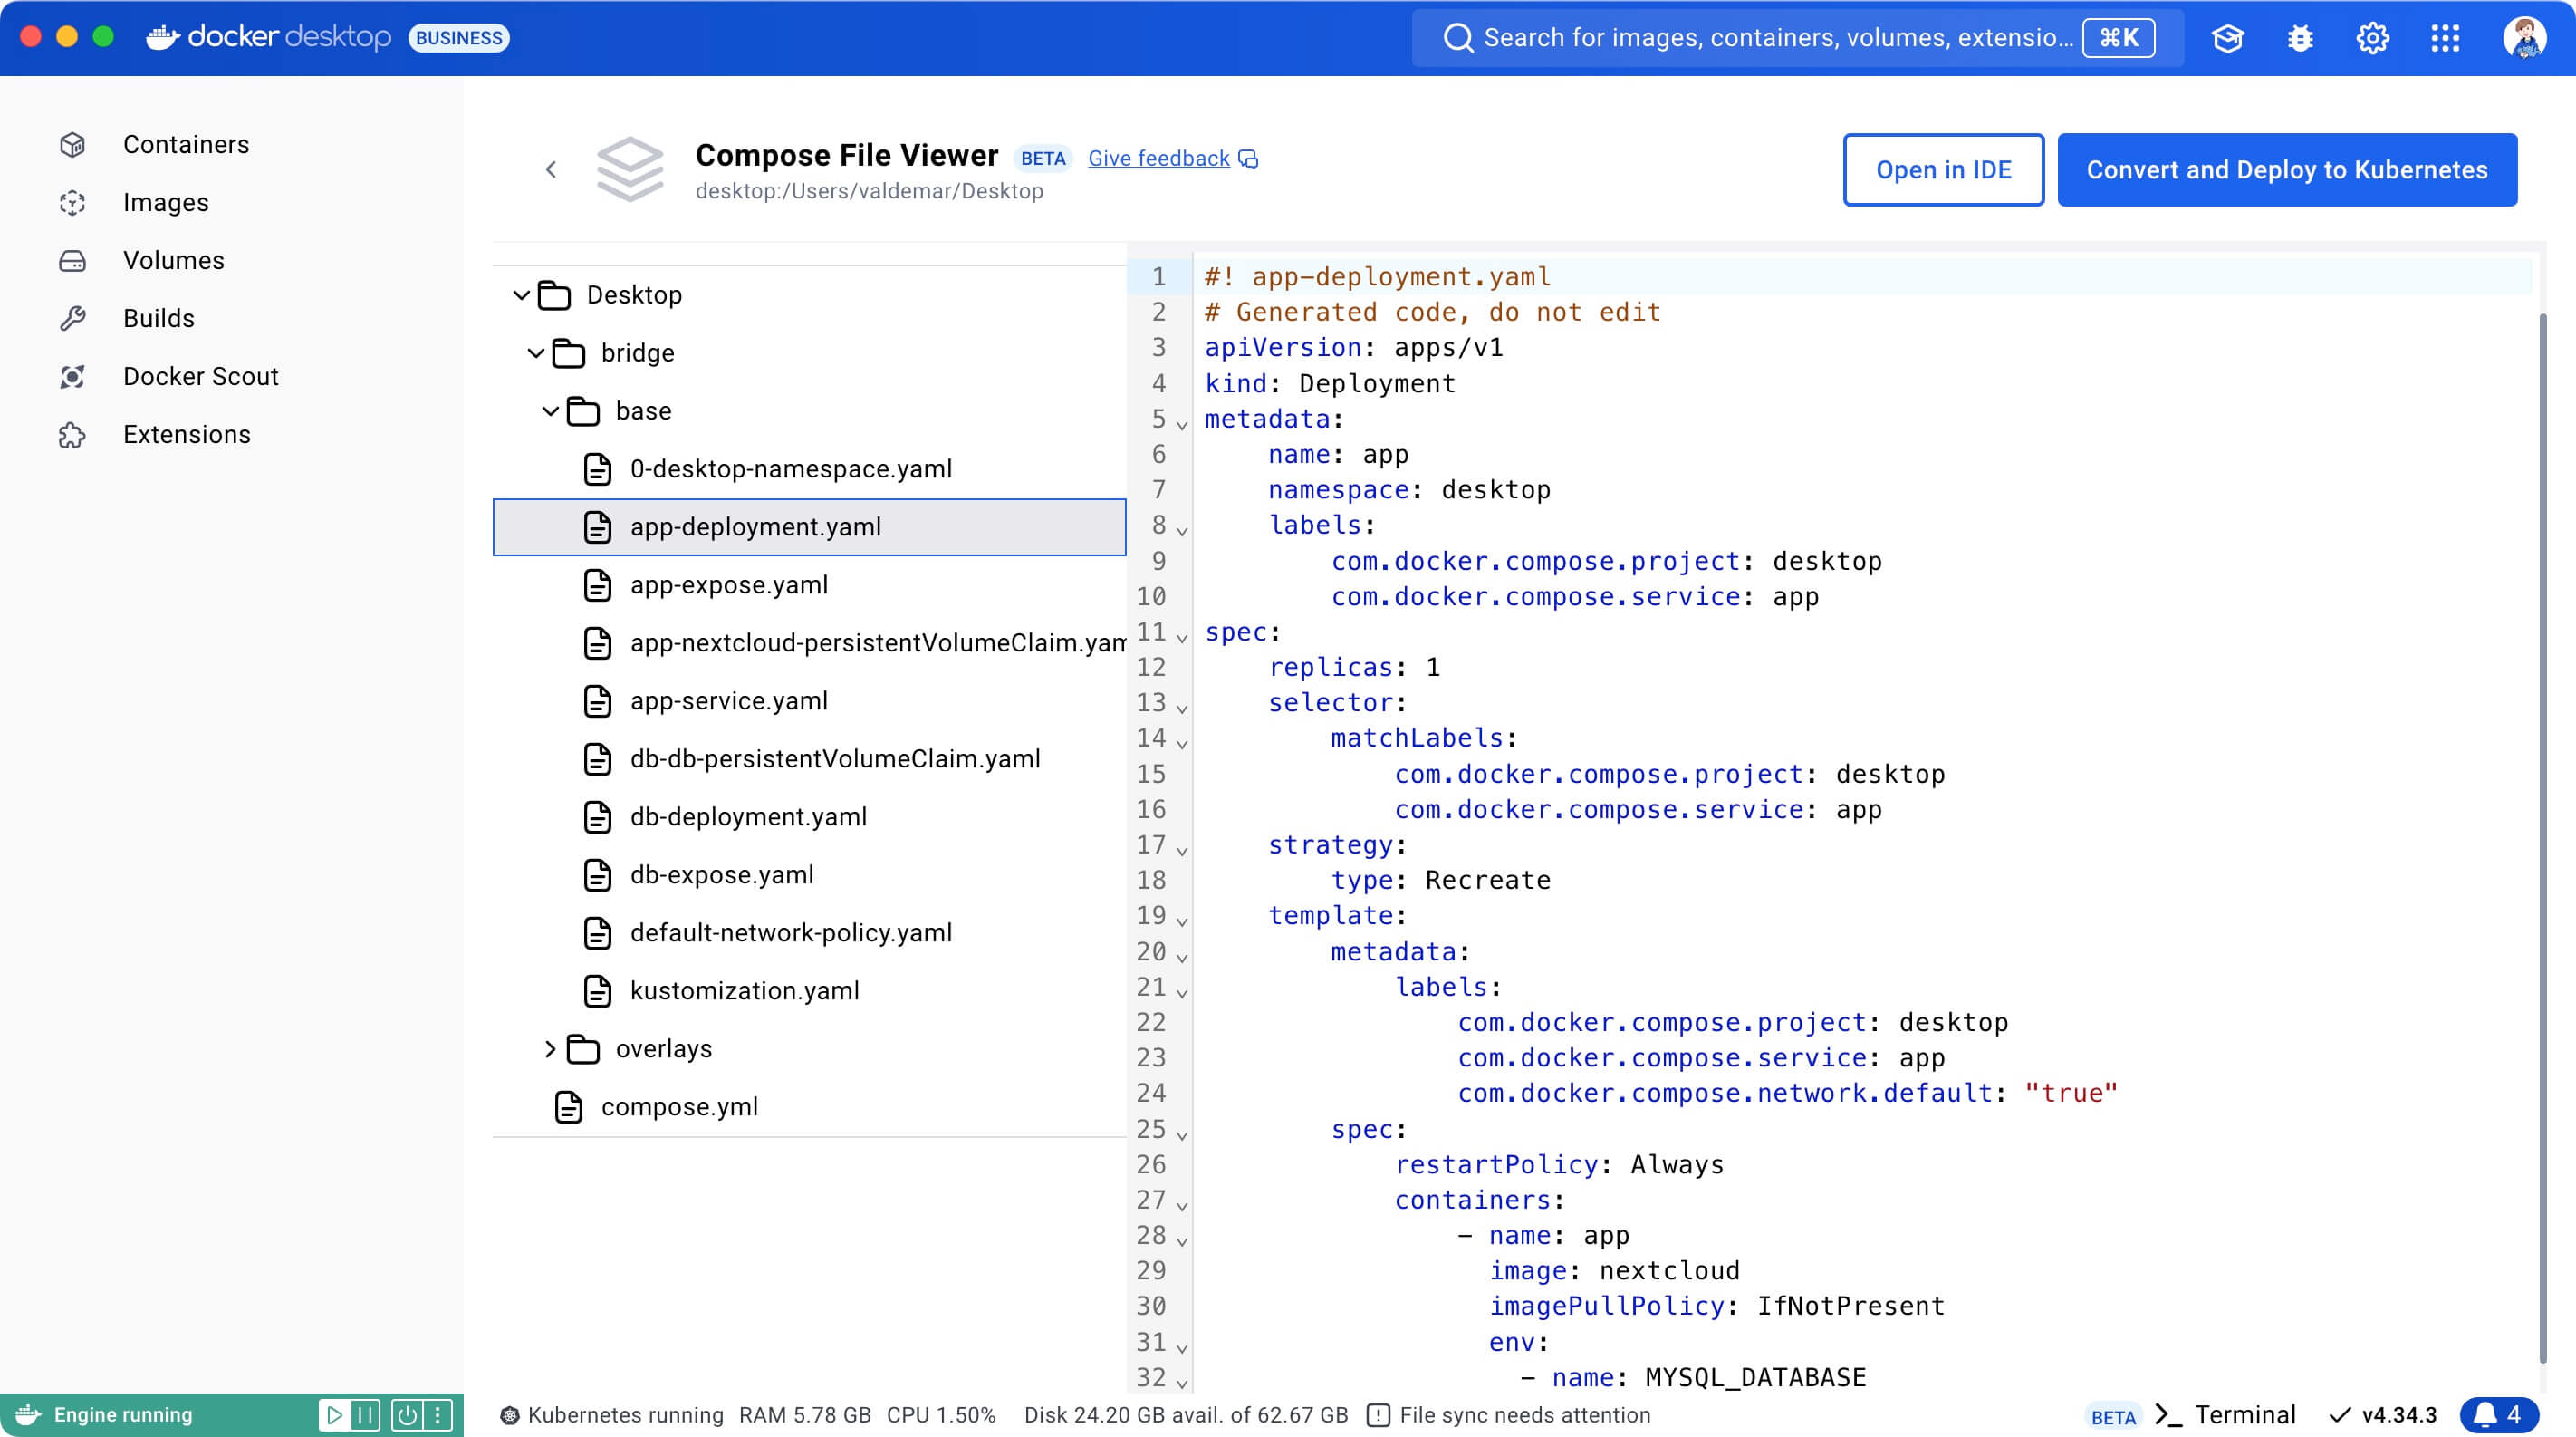Click the Extensions icon in sidebar

pos(71,434)
